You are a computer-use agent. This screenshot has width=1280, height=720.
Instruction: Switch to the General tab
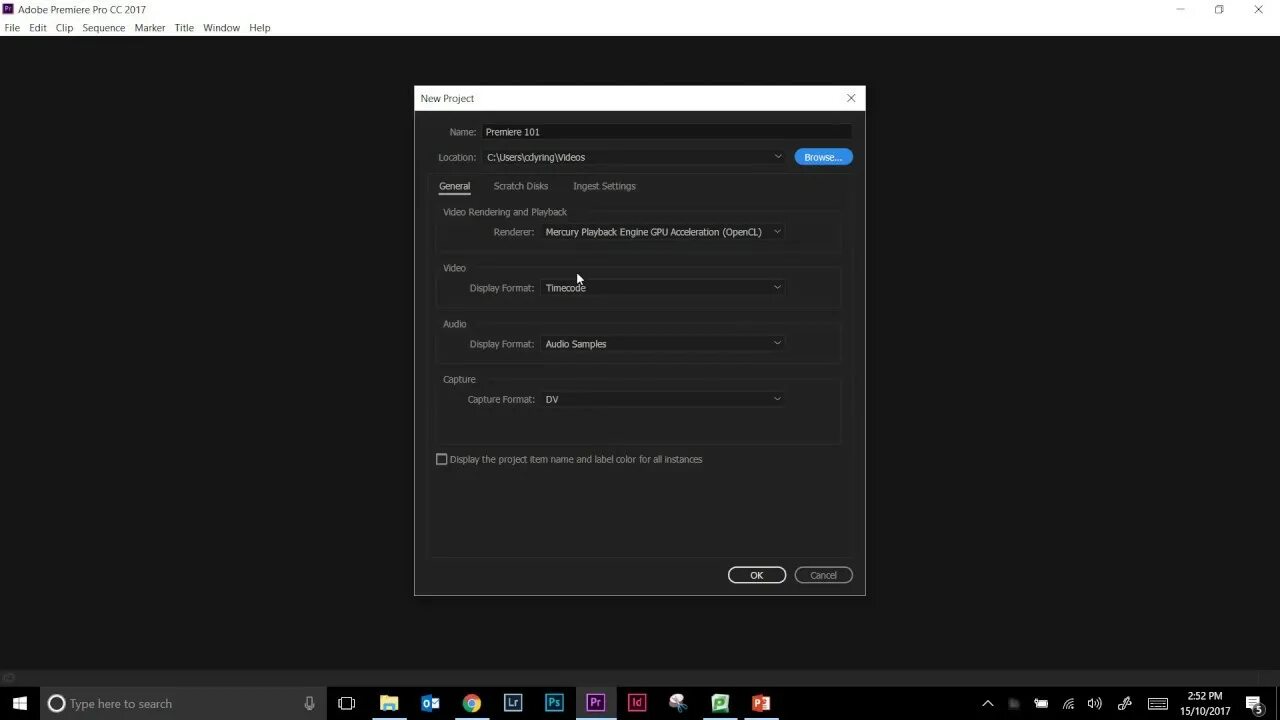tap(454, 186)
